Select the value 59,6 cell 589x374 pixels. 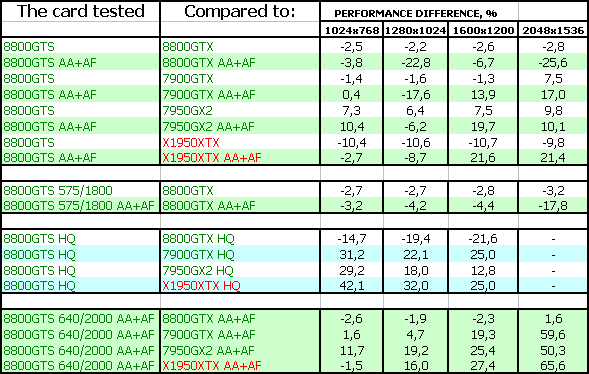click(x=553, y=334)
